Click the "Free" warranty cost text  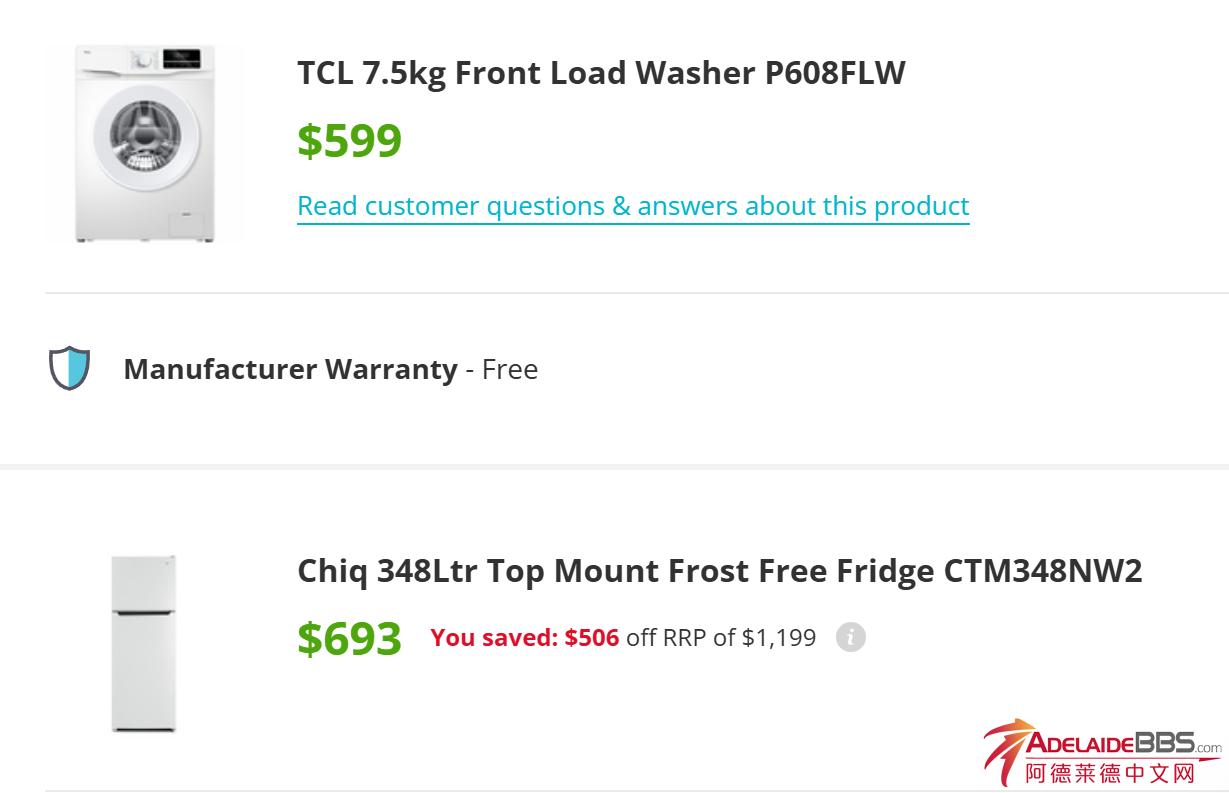[x=510, y=369]
